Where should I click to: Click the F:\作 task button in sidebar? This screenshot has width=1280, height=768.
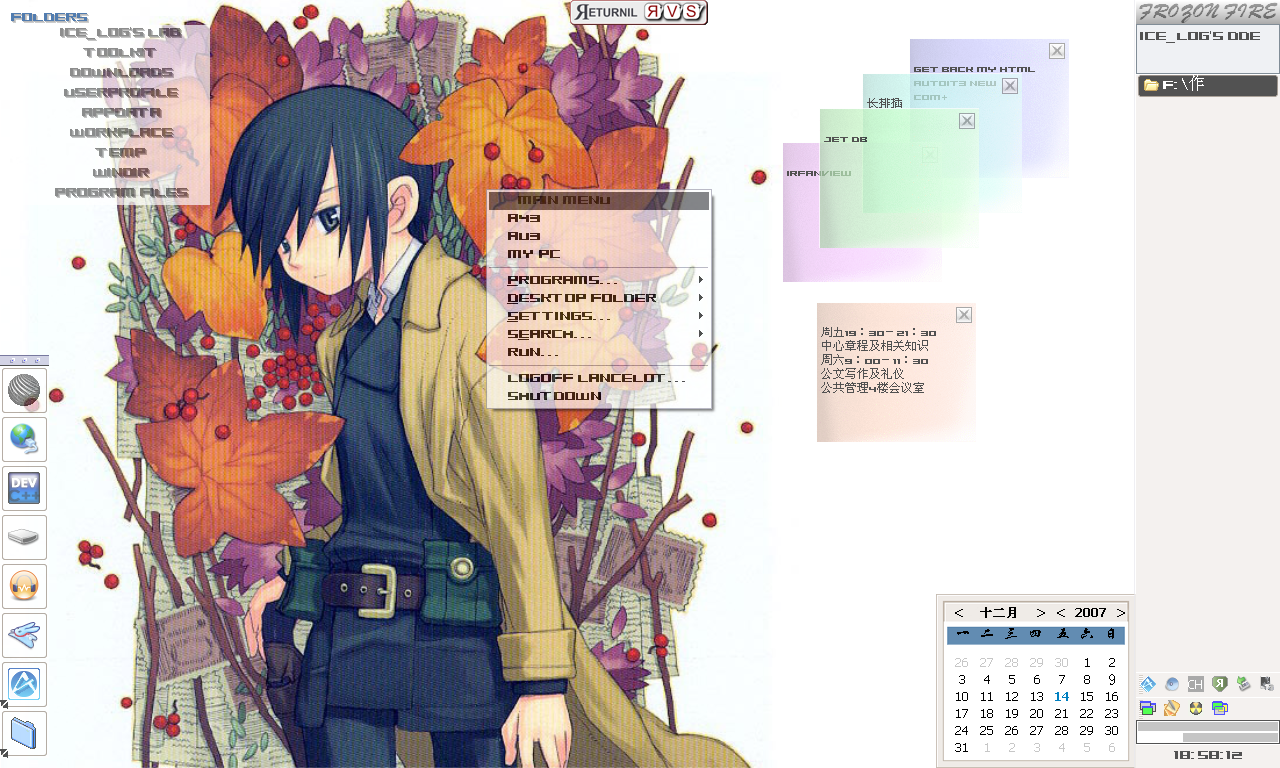tap(1208, 86)
